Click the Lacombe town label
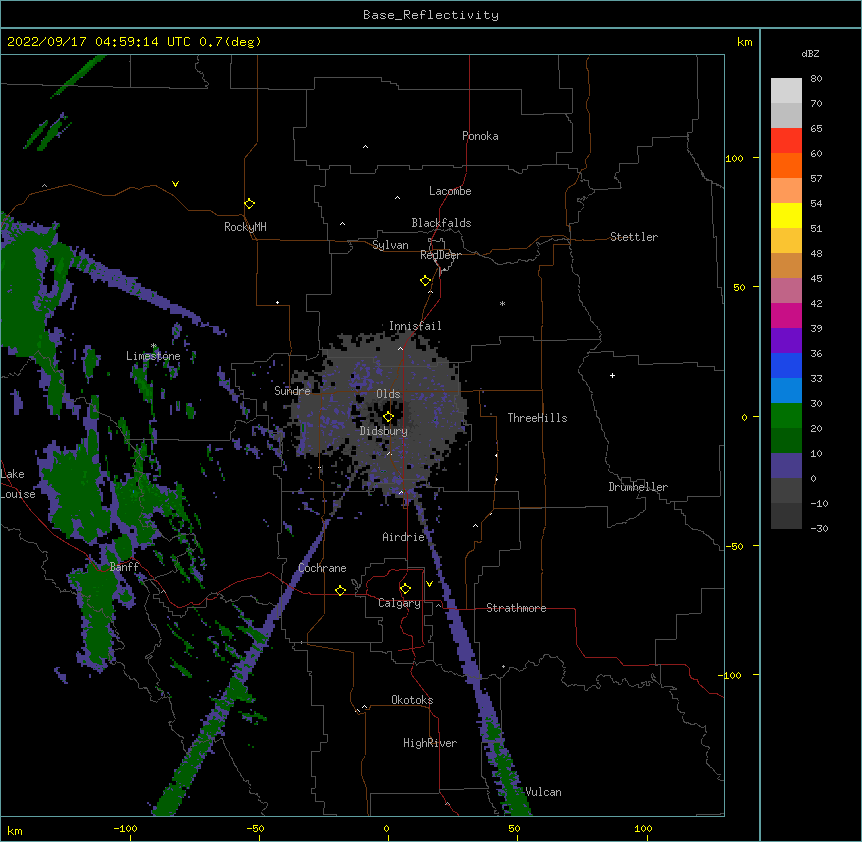The width and height of the screenshot is (862, 842). point(450,191)
